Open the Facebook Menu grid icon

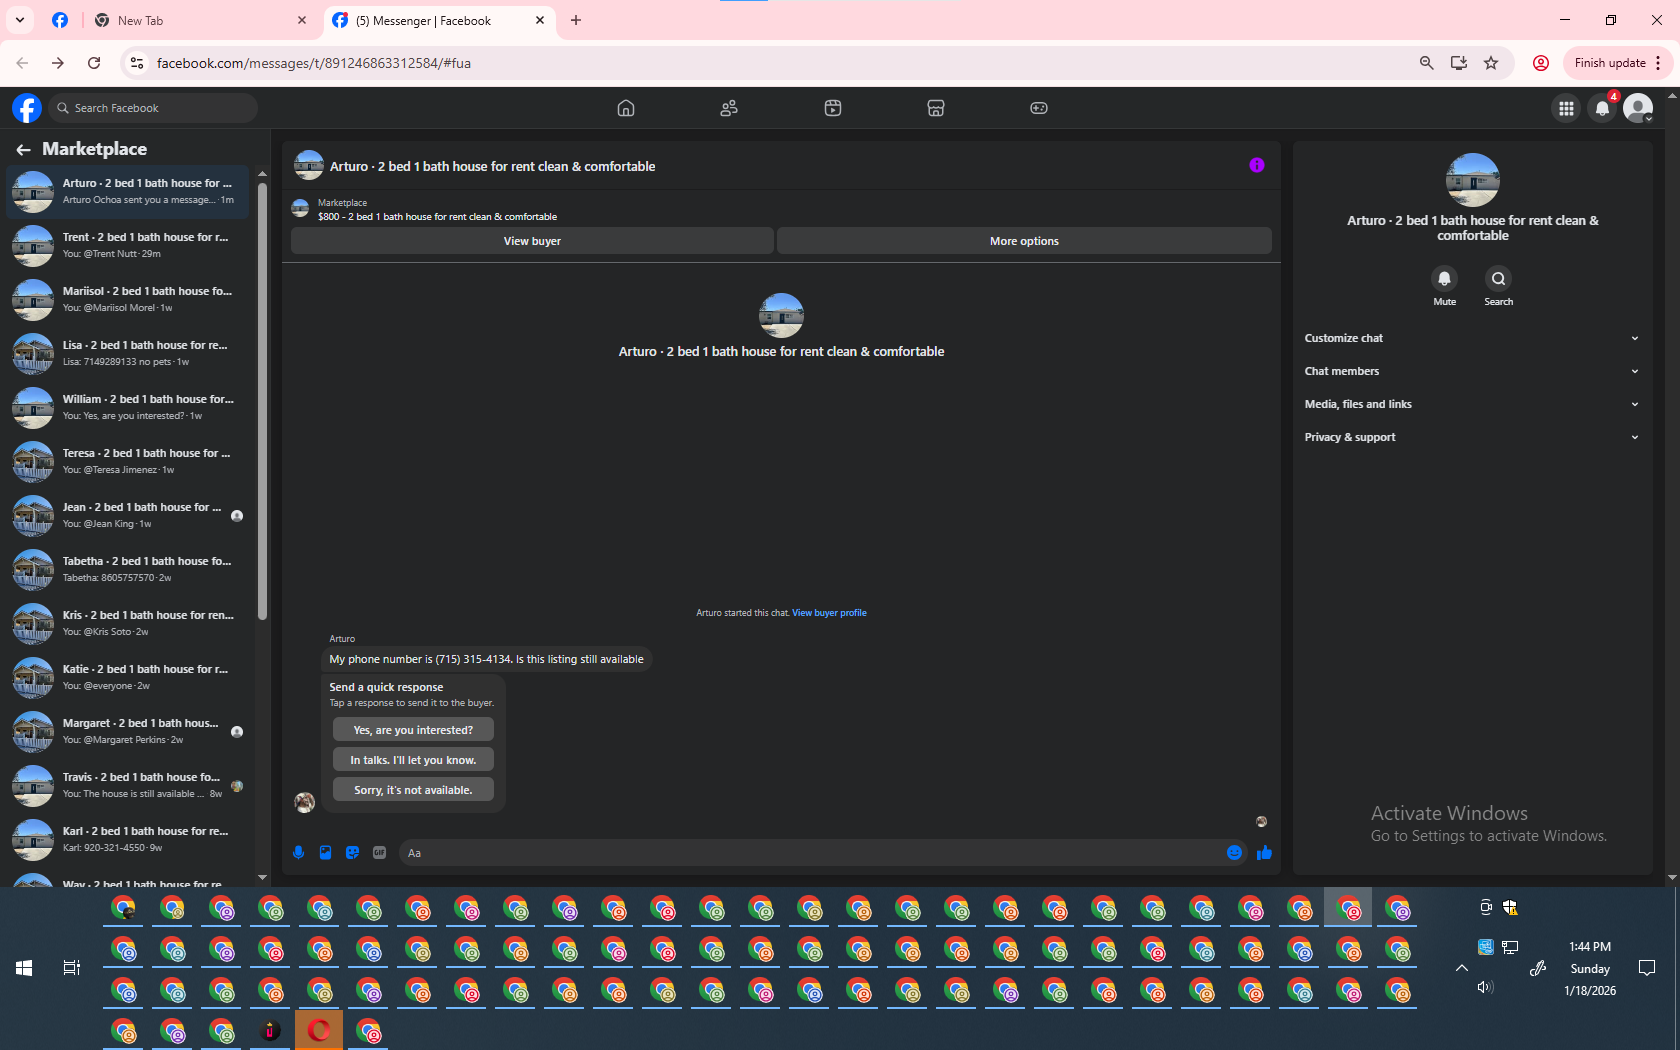pyautogui.click(x=1566, y=108)
